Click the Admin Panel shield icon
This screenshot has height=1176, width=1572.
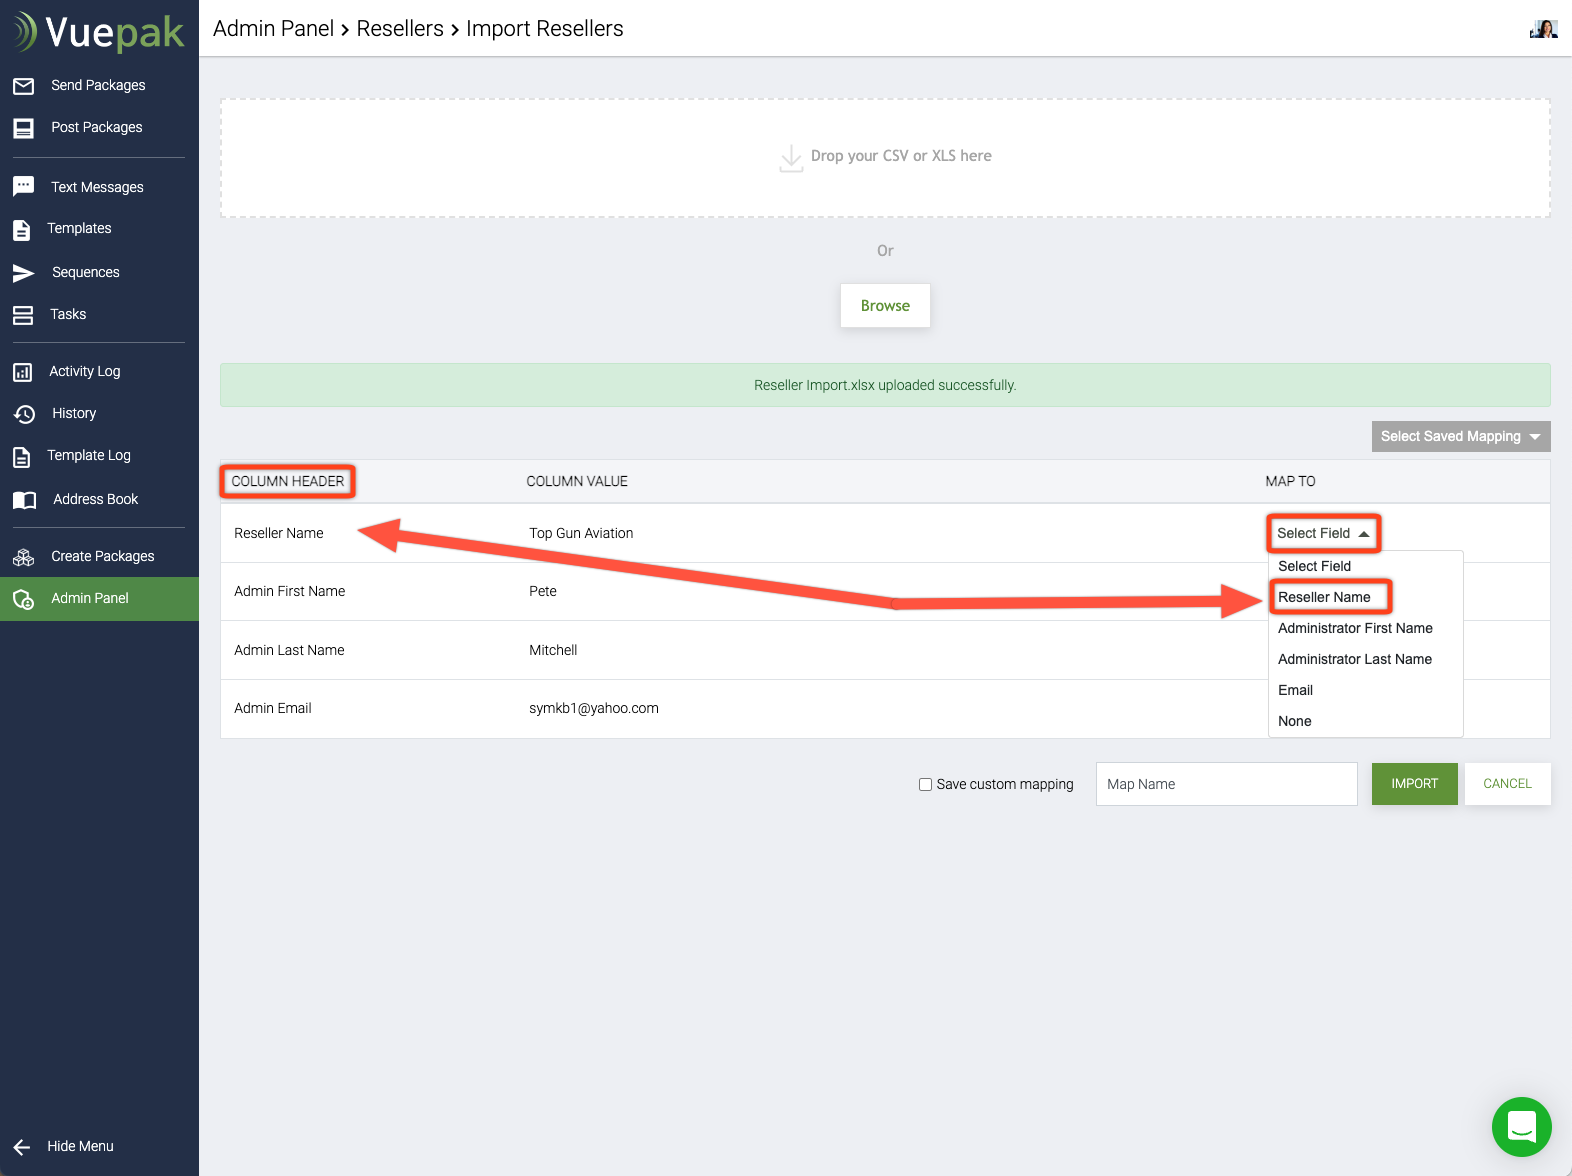pos(23,599)
